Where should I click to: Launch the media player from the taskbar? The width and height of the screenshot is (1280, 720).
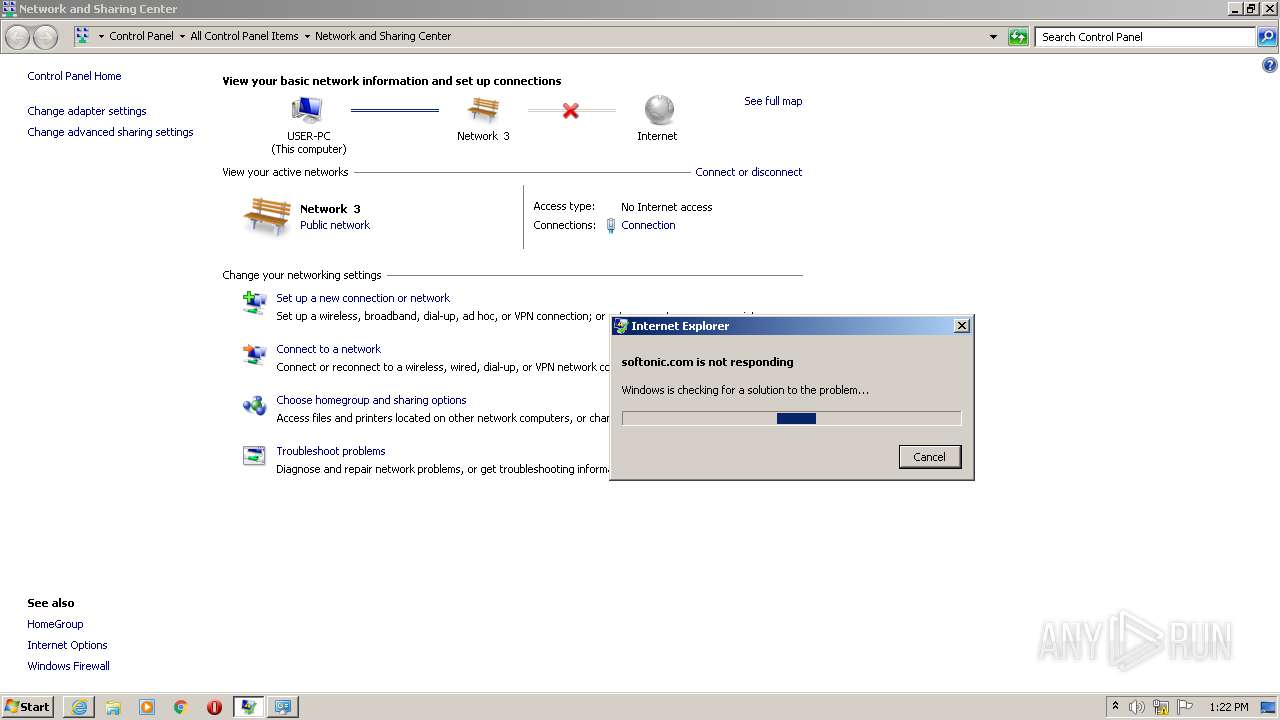(x=147, y=707)
